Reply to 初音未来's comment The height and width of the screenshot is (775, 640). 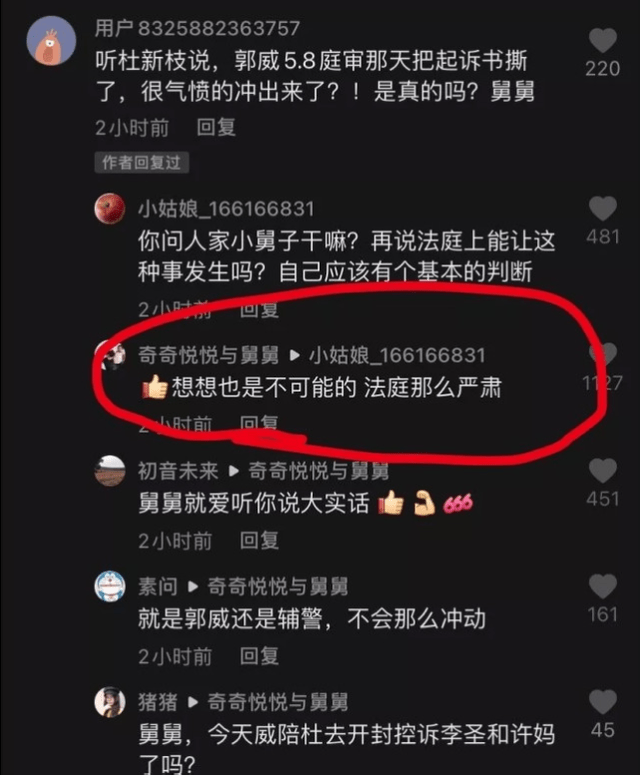[x=259, y=541]
